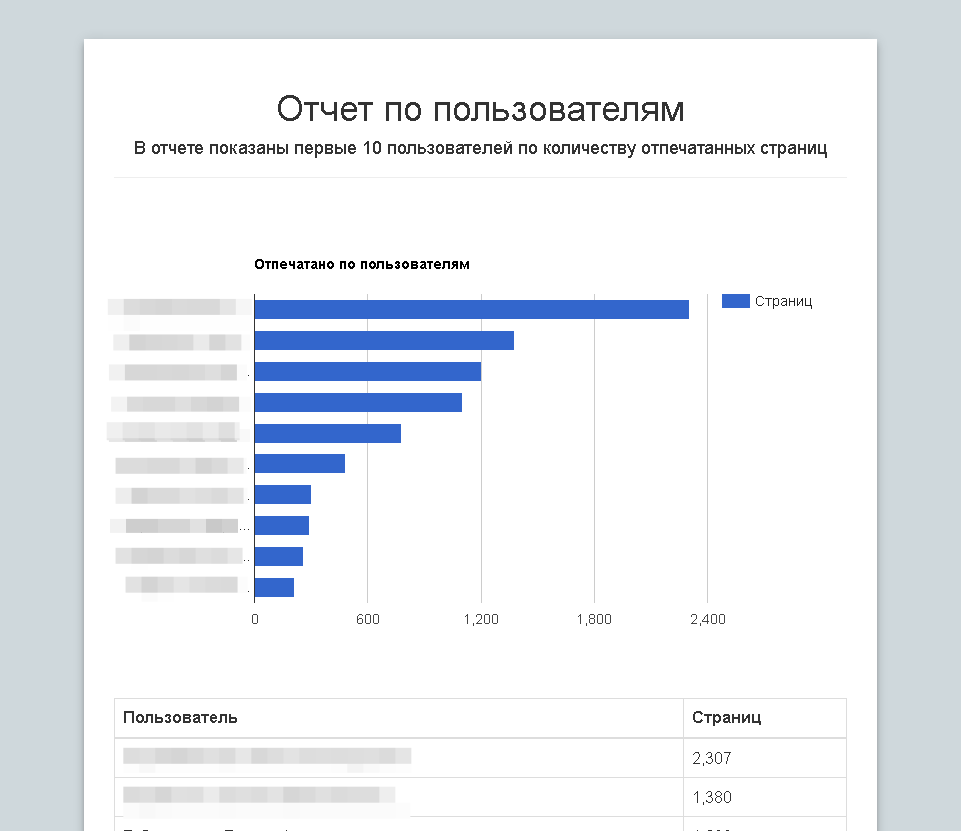Select the table cell showing 2,307
Viewport: 961px width, 831px height.
click(x=712, y=759)
